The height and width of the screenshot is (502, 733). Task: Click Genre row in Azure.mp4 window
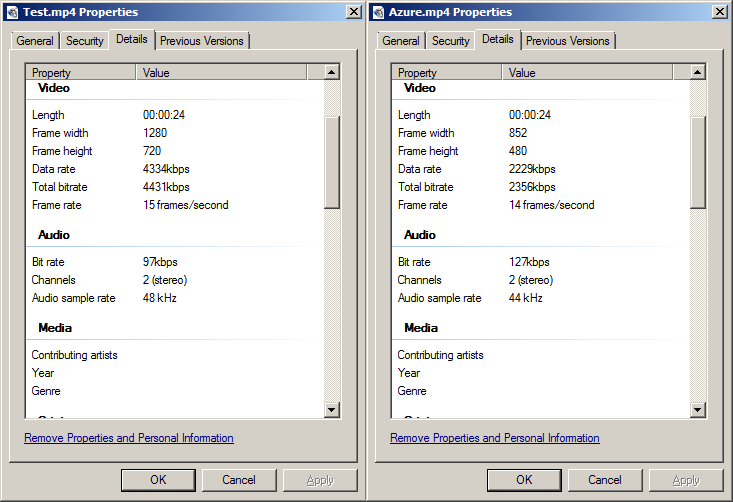tap(541, 391)
